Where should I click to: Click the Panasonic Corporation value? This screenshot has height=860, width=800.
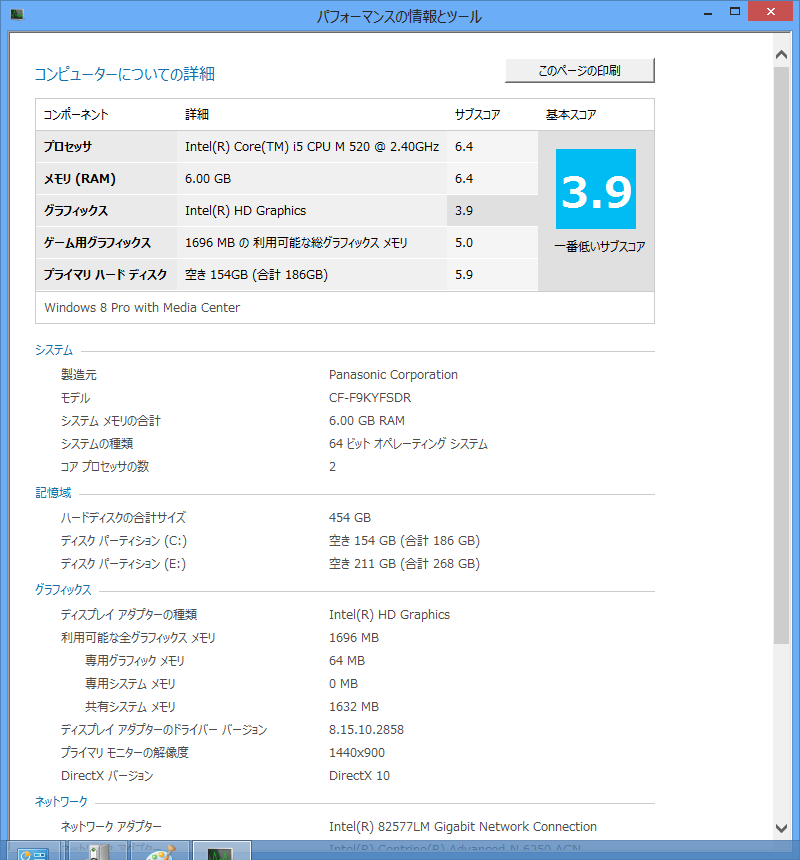393,375
